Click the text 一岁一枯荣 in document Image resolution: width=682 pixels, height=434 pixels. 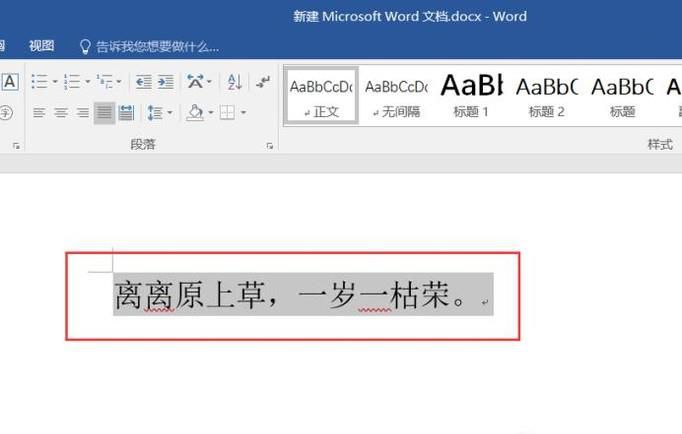[x=374, y=295]
